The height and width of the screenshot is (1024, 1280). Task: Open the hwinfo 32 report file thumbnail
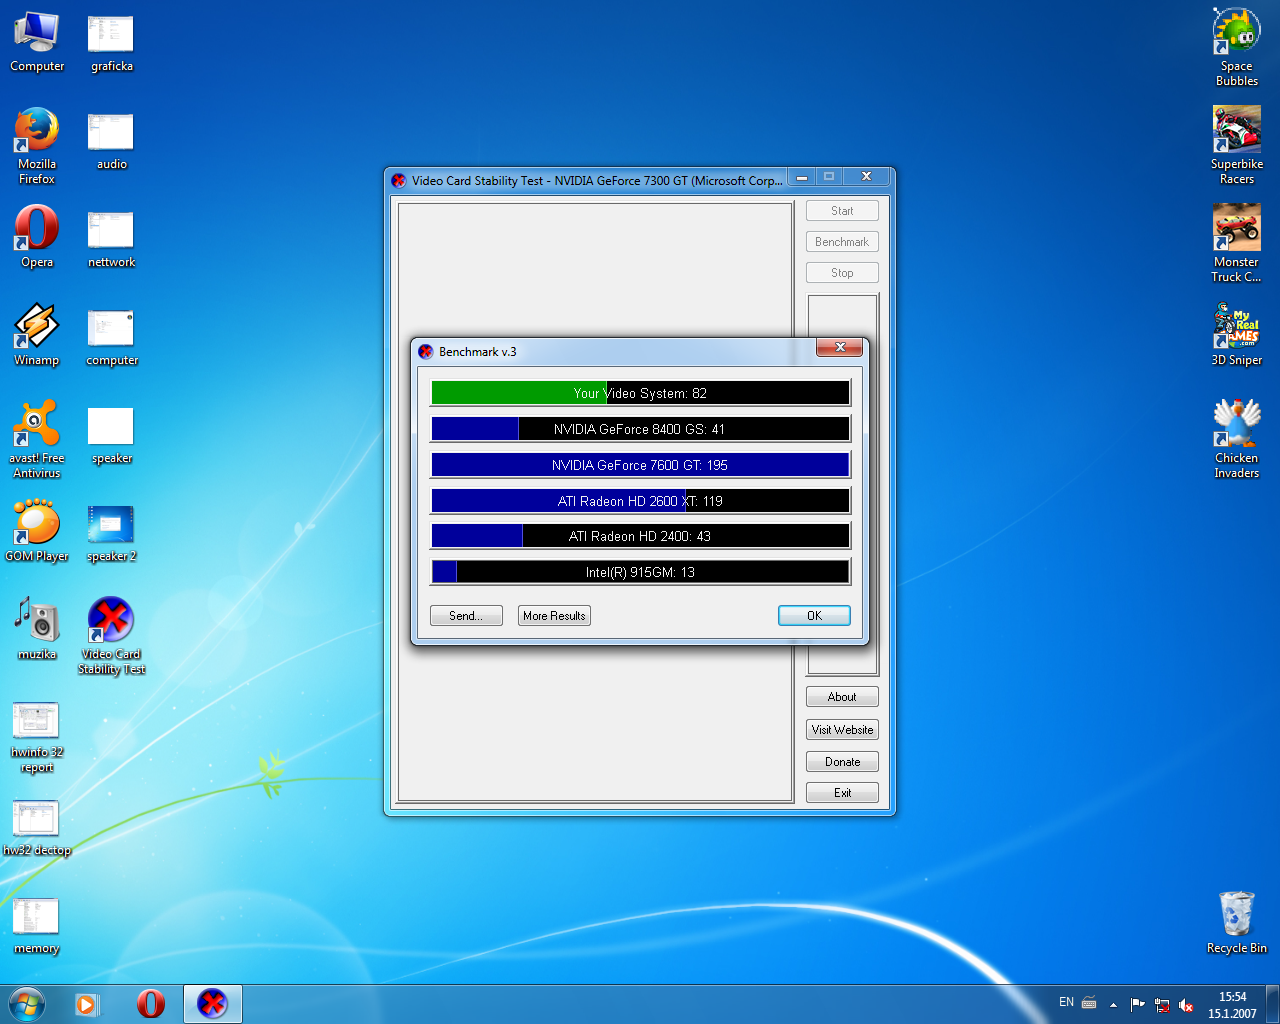pos(37,737)
